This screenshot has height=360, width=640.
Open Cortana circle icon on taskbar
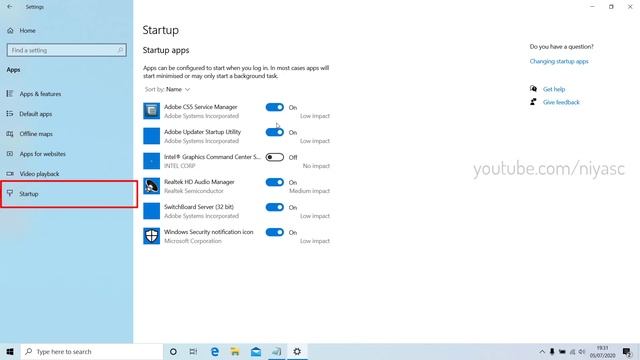point(173,351)
